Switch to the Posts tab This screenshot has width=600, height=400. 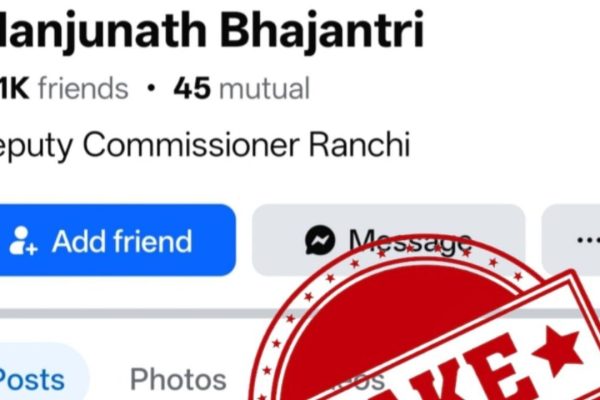pos(33,380)
